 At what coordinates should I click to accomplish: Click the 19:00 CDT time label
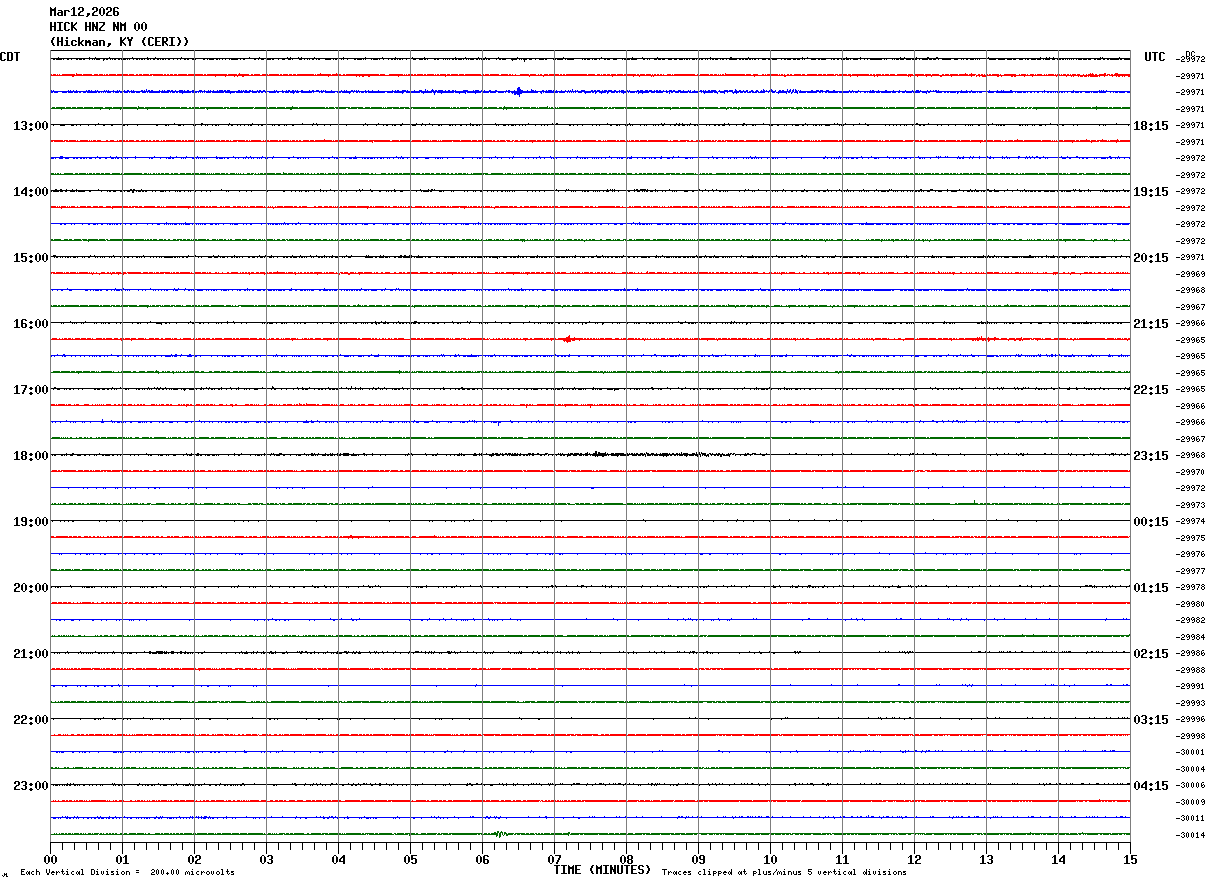pyautogui.click(x=31, y=522)
